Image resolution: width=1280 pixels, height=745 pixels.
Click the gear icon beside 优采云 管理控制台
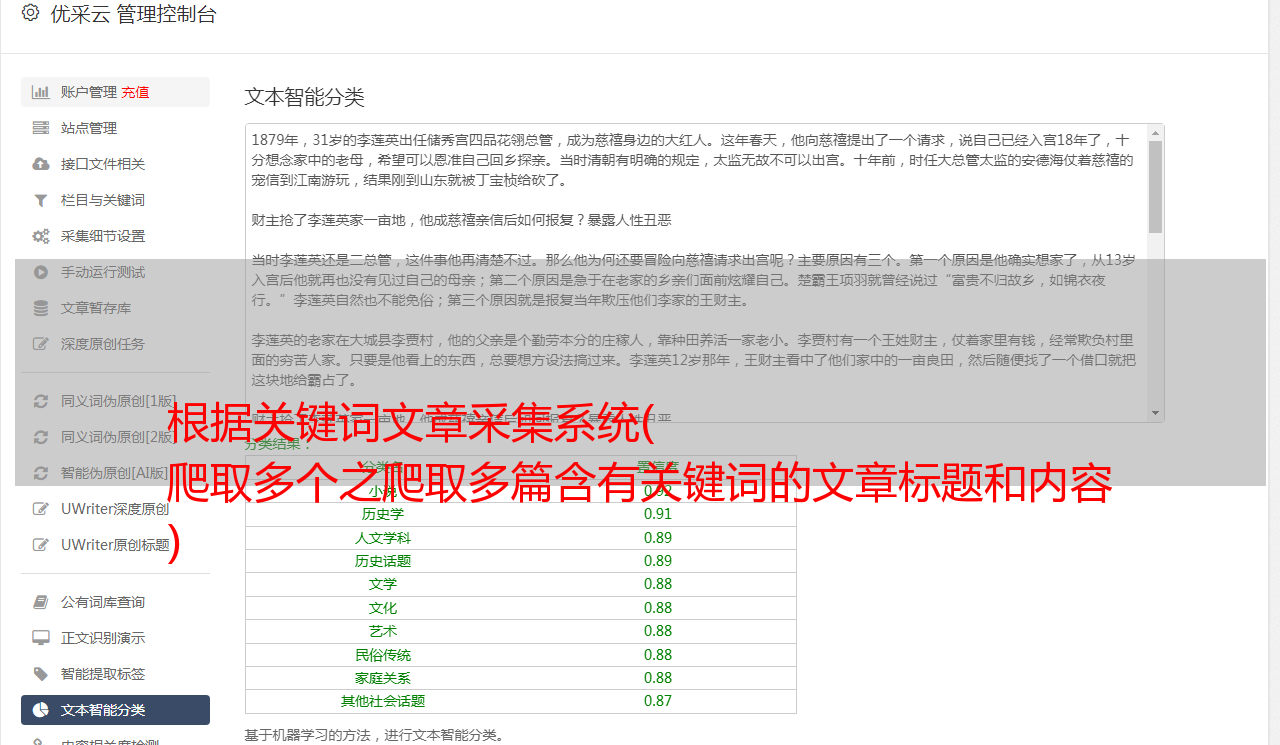point(30,13)
